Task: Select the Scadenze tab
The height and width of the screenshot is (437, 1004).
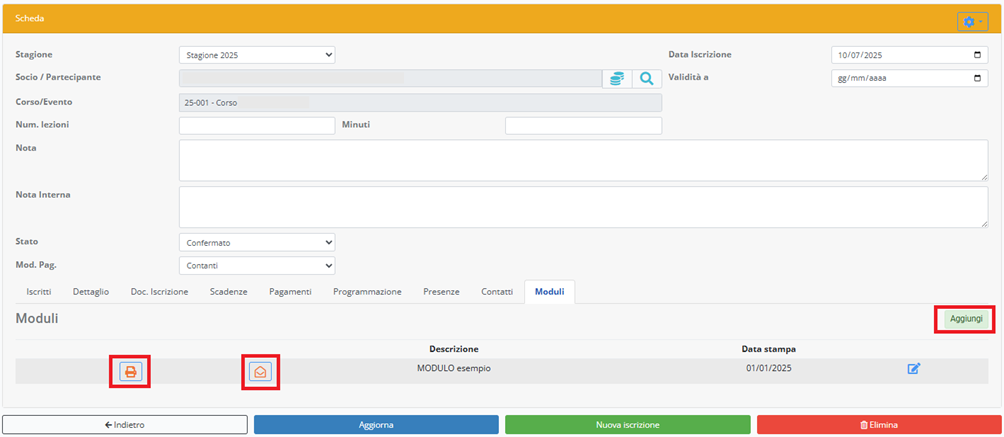Action: [x=228, y=292]
